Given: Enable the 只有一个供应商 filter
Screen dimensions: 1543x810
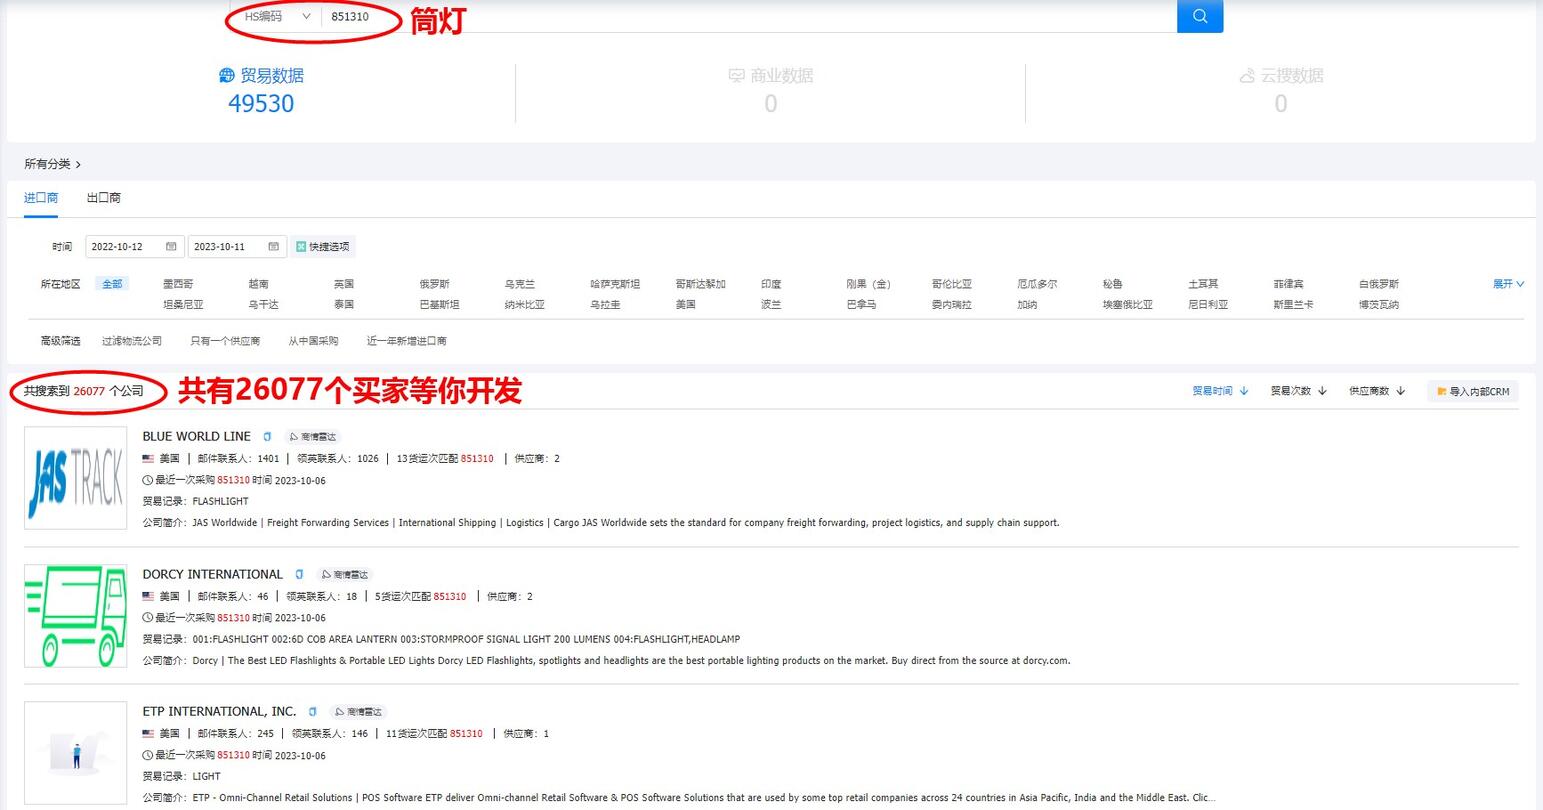Looking at the screenshot, I should click(x=225, y=341).
